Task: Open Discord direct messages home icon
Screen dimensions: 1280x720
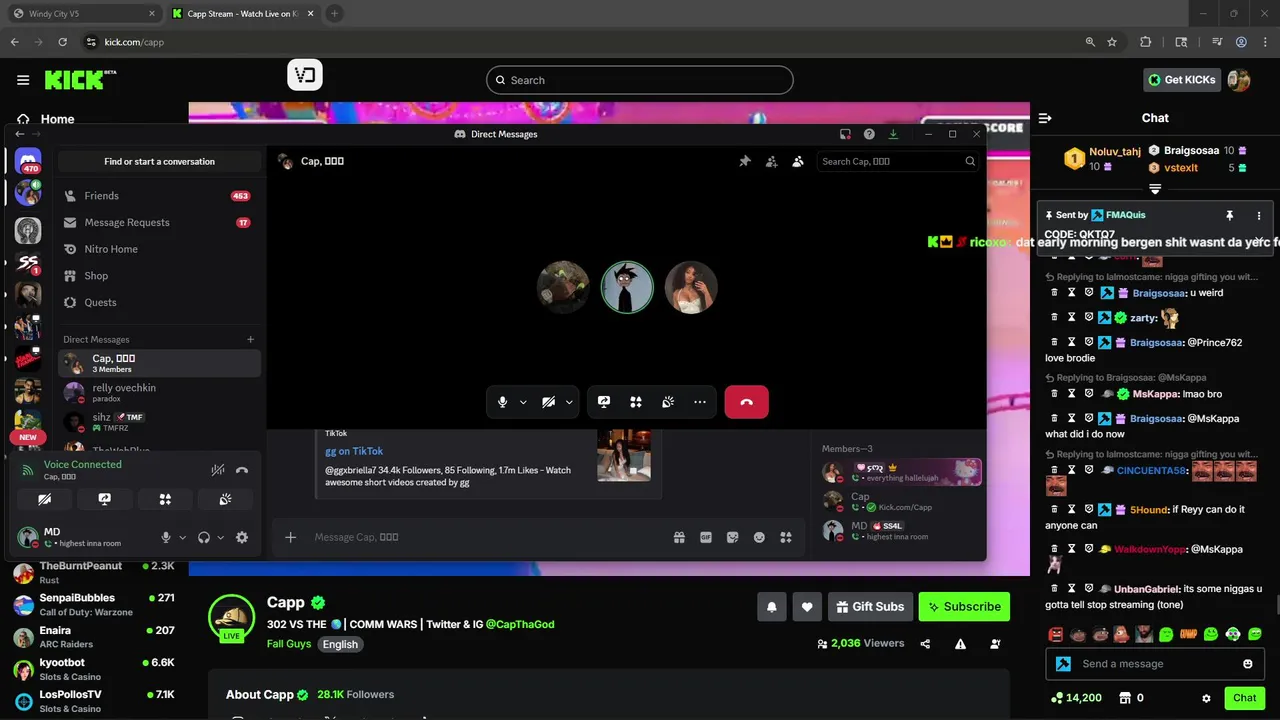Action: [28, 160]
